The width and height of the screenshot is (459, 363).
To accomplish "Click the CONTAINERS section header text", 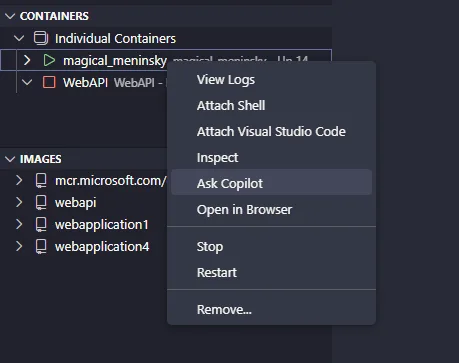I will [54, 16].
